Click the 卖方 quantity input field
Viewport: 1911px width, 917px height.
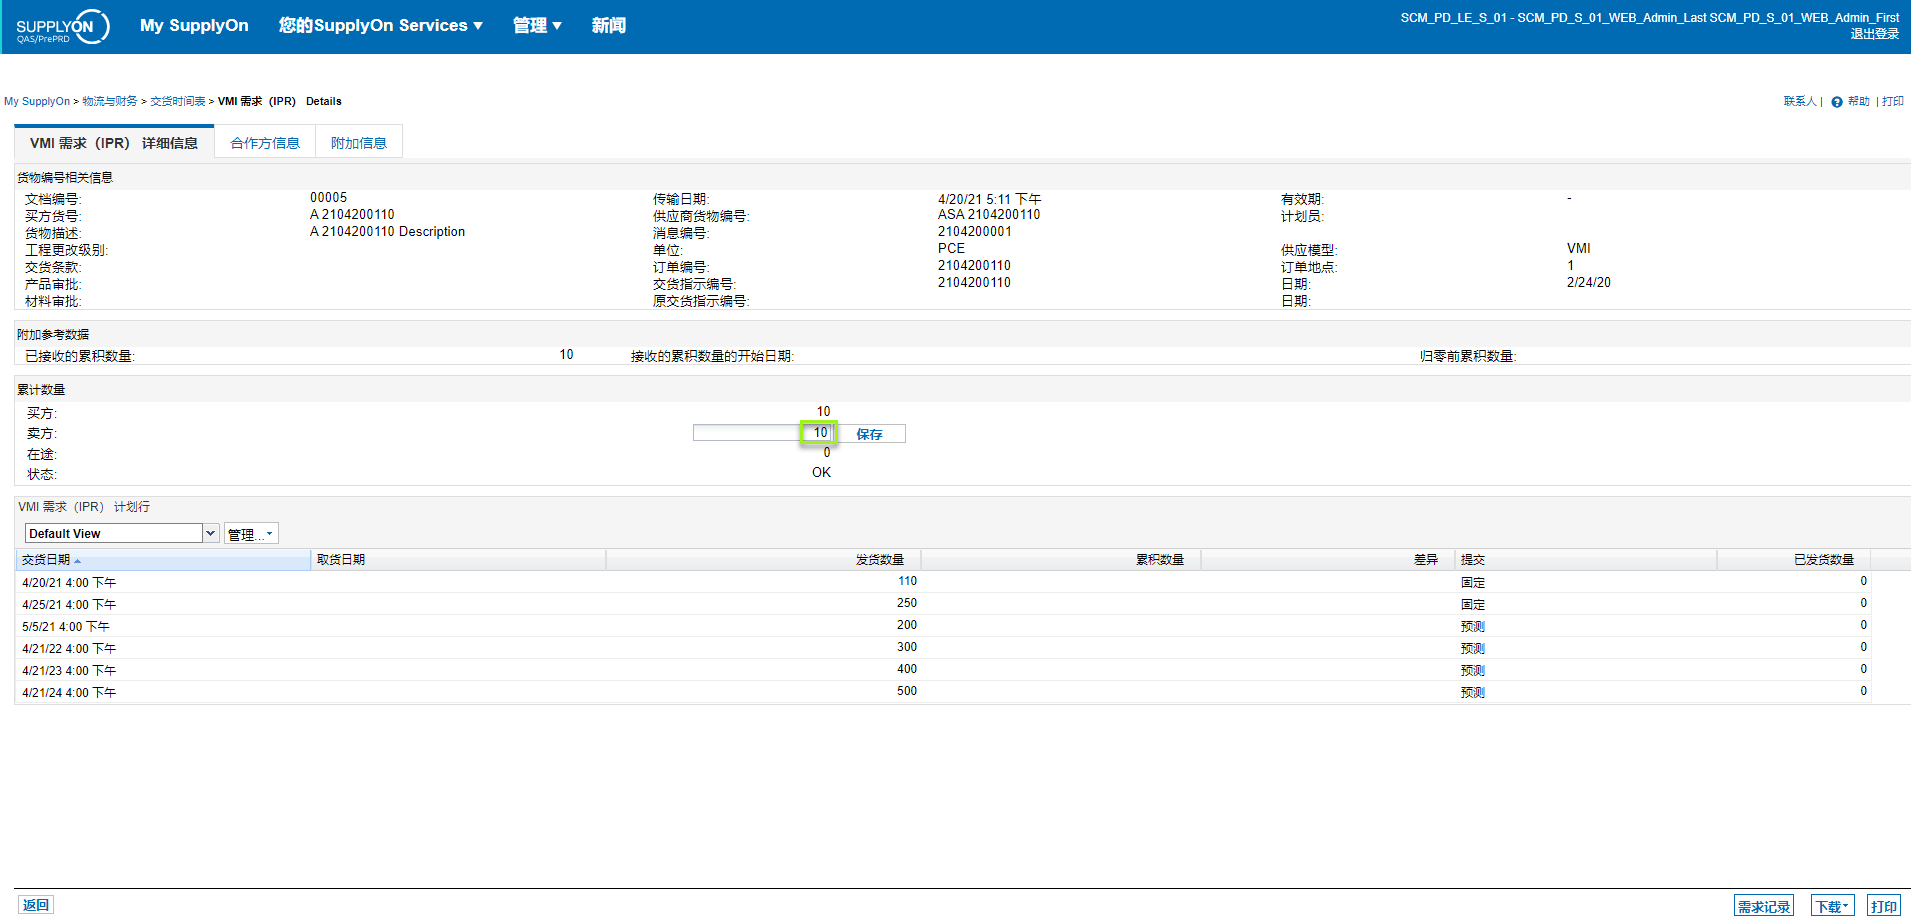coord(763,433)
